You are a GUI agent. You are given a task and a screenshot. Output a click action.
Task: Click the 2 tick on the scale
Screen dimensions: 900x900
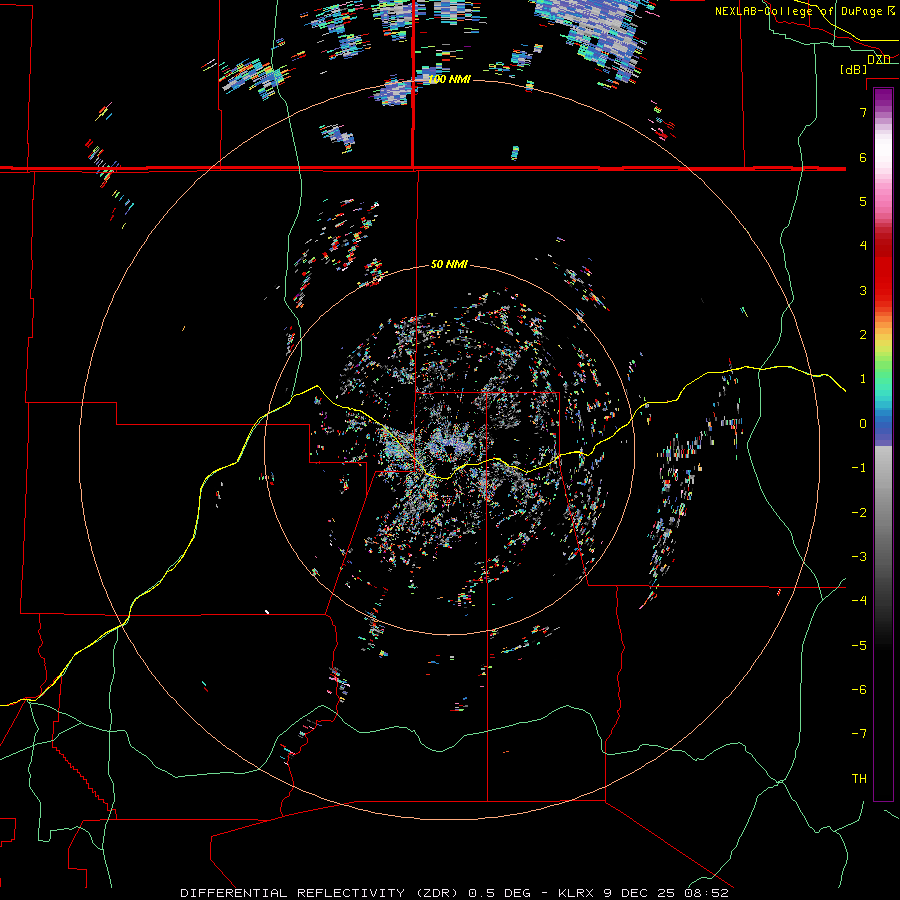pos(863,335)
